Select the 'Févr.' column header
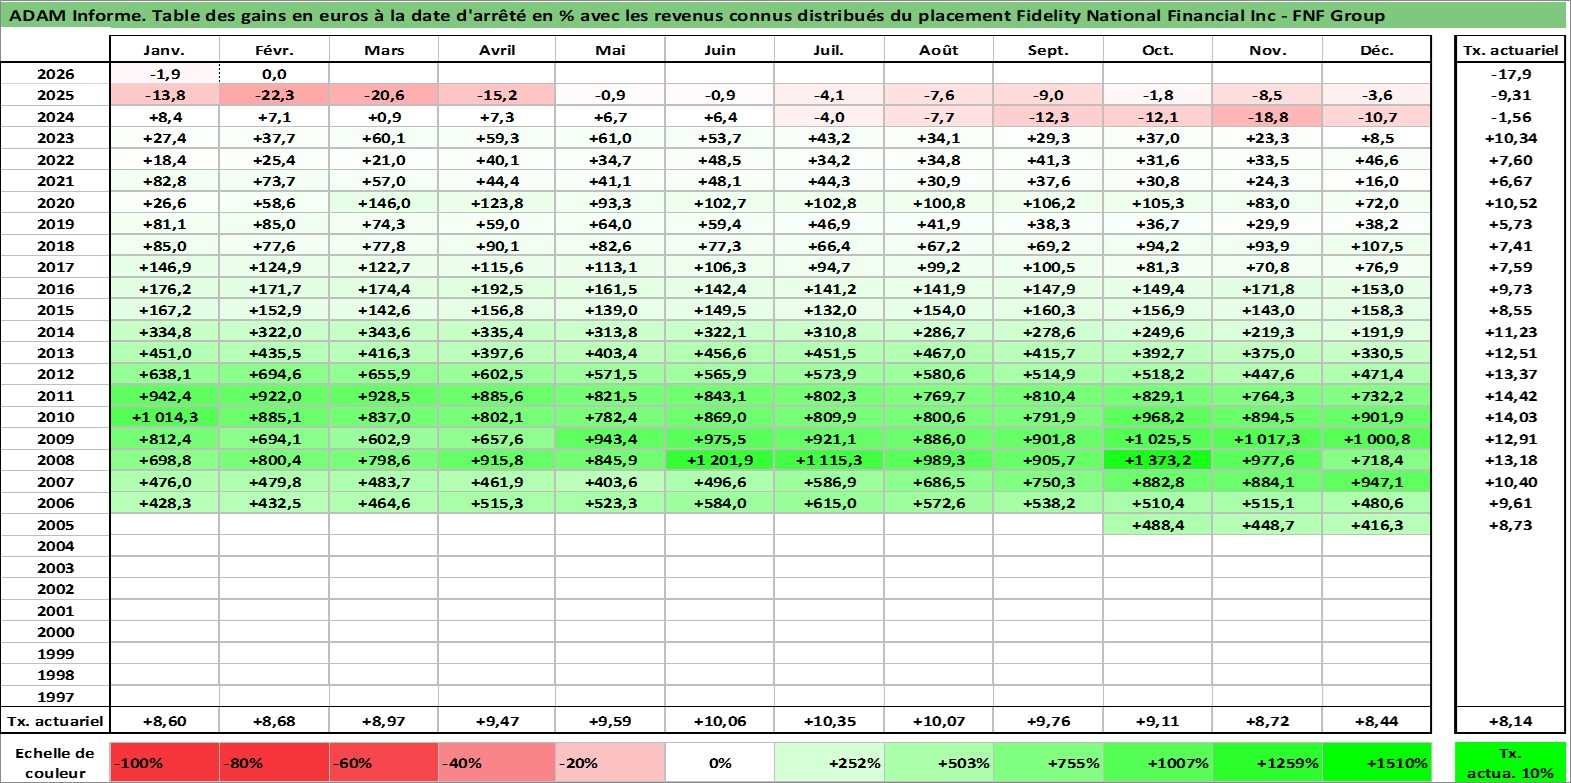Viewport: 1571px width, 783px height. tap(275, 50)
